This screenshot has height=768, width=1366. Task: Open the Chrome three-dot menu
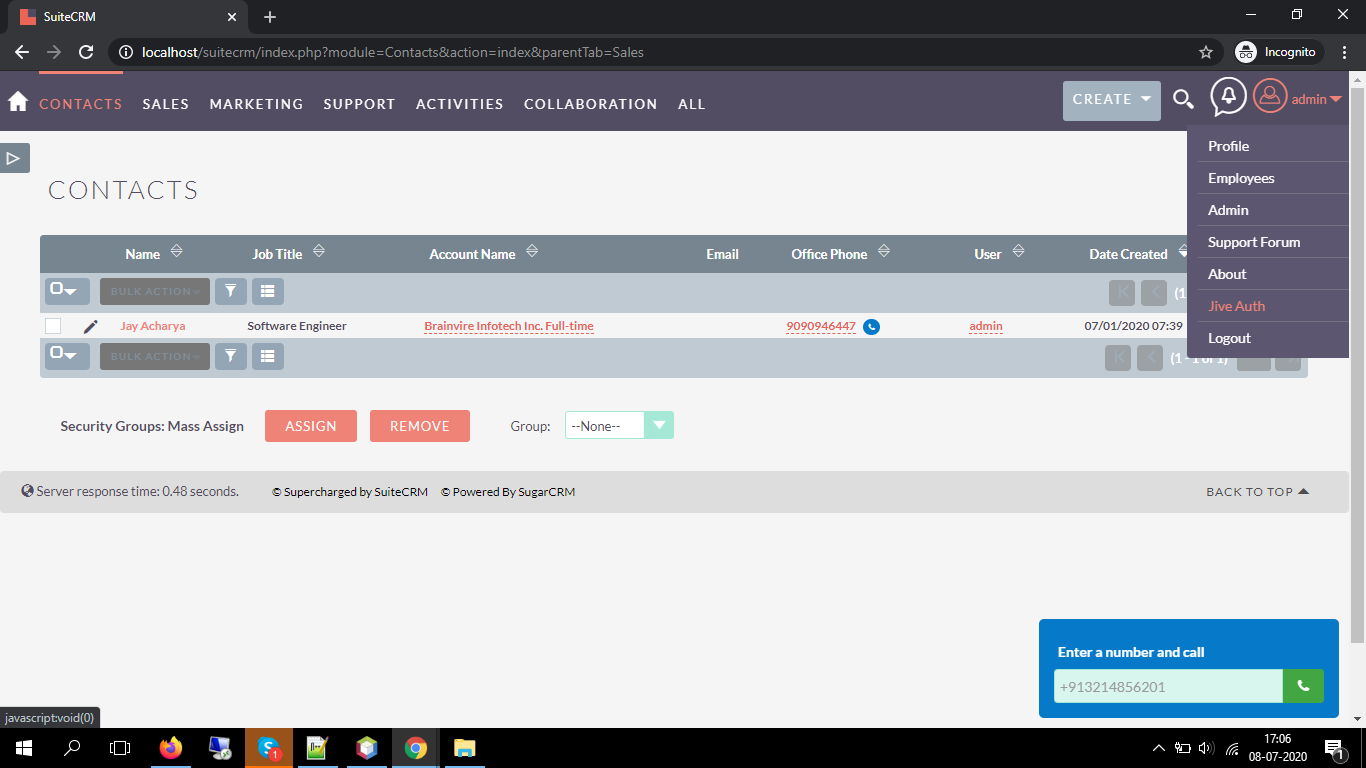(x=1345, y=52)
